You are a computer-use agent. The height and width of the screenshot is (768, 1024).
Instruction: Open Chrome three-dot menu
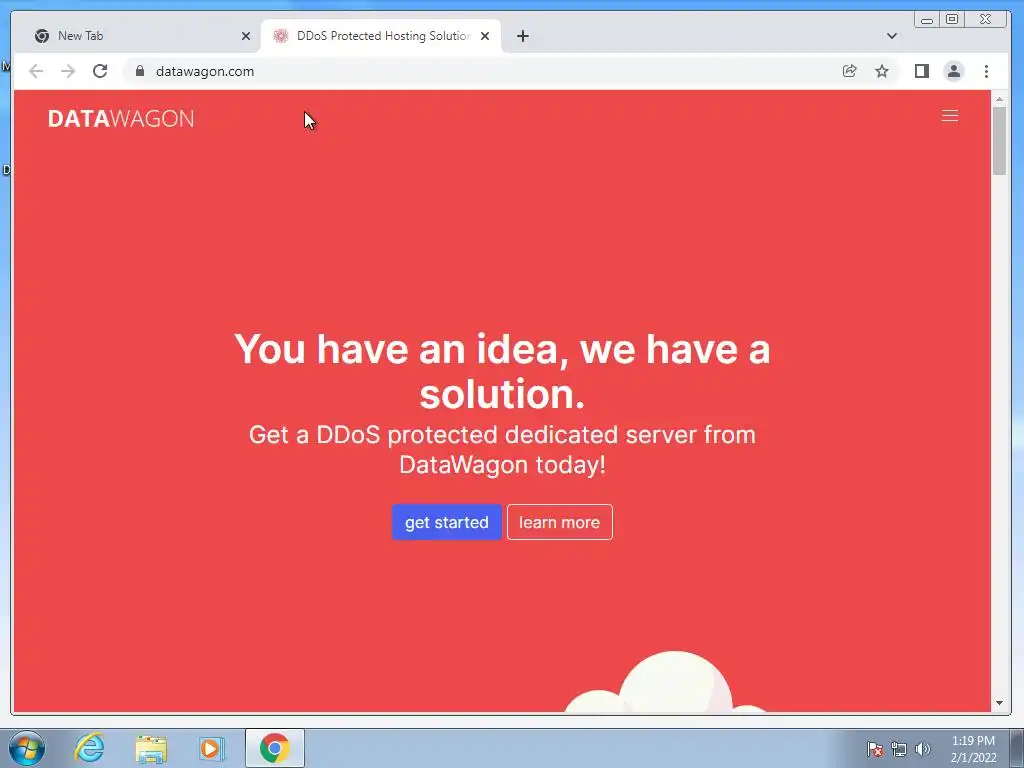pyautogui.click(x=986, y=71)
